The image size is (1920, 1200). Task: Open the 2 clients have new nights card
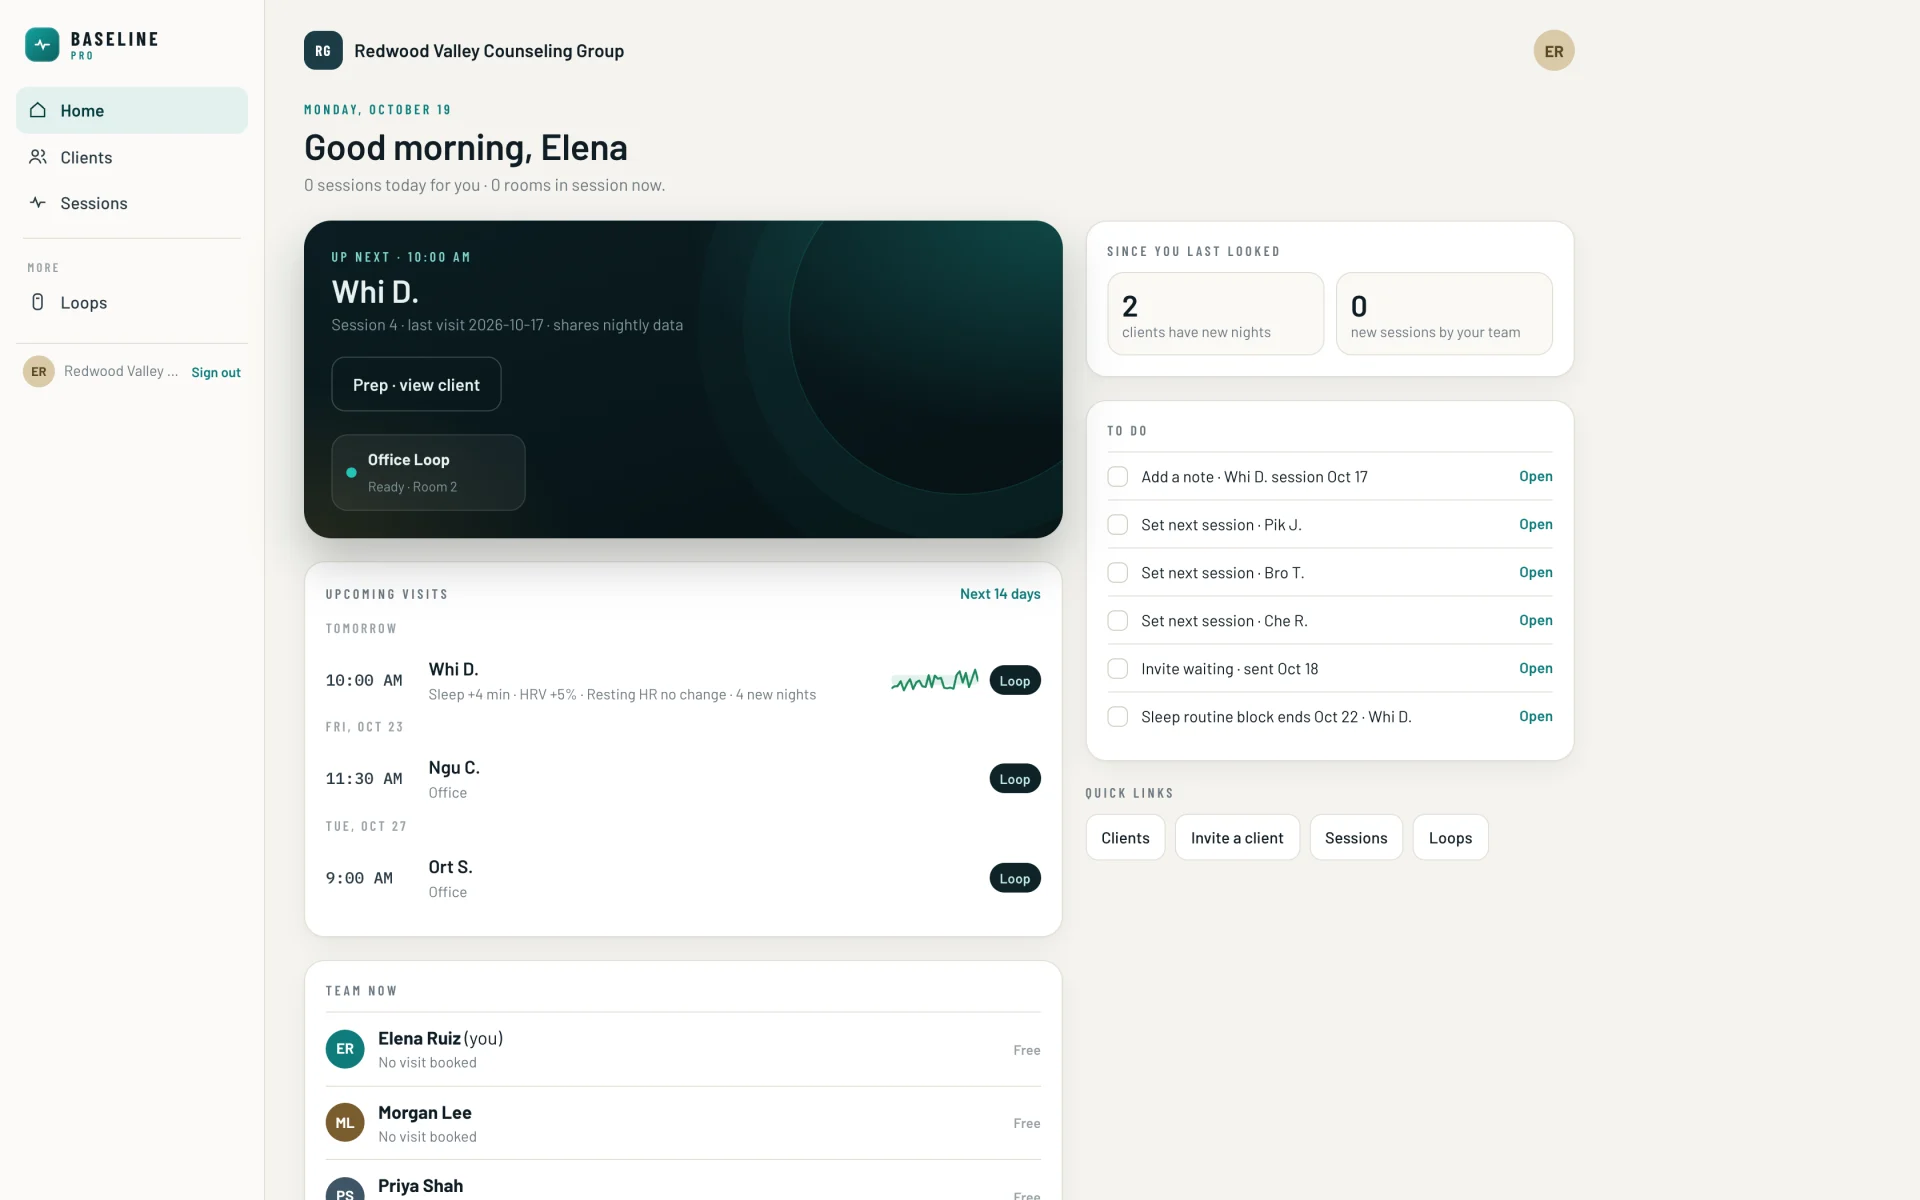pos(1216,314)
